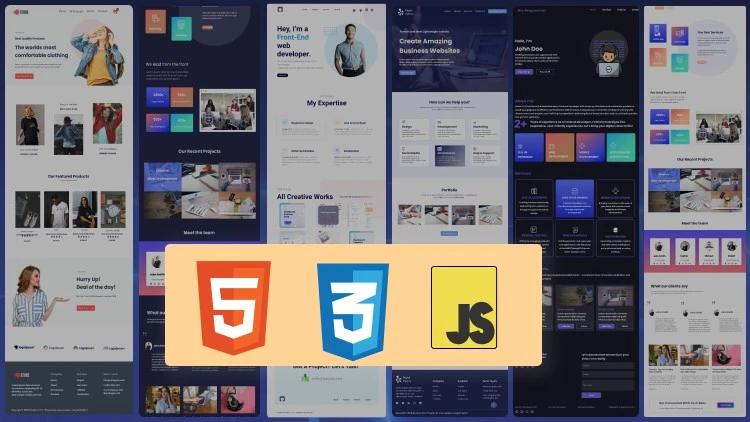Click the logo icon in front-end developer template header
750x422 pixels.
(x=280, y=10)
